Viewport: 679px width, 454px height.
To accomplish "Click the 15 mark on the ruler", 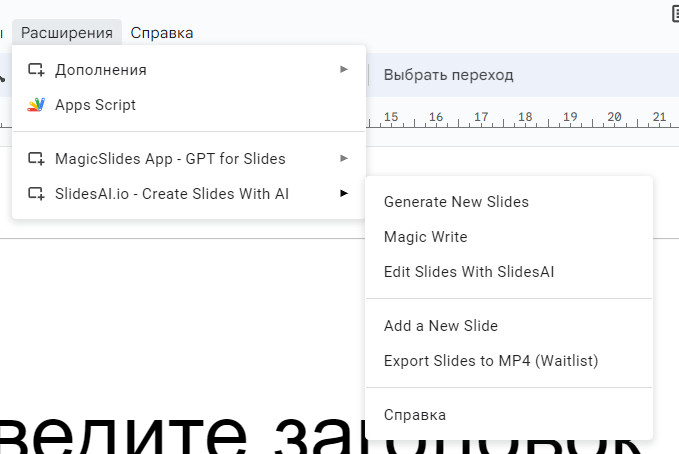I will pyautogui.click(x=391, y=117).
